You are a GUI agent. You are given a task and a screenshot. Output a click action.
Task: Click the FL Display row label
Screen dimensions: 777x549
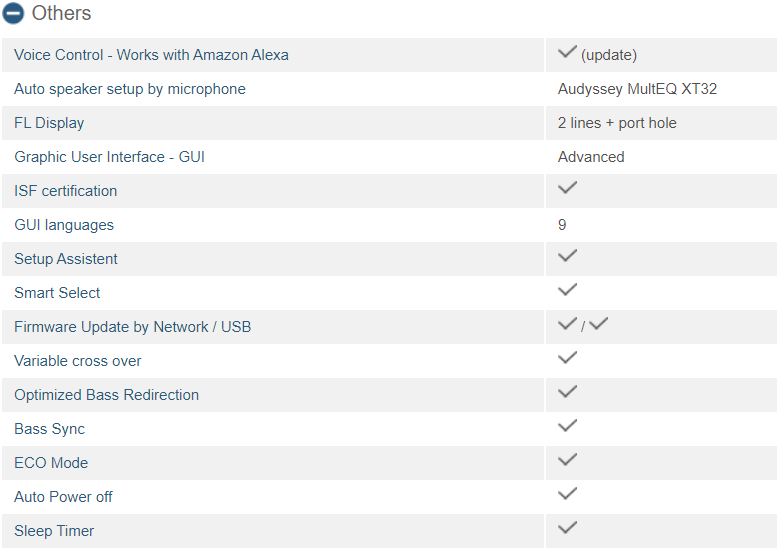[49, 123]
